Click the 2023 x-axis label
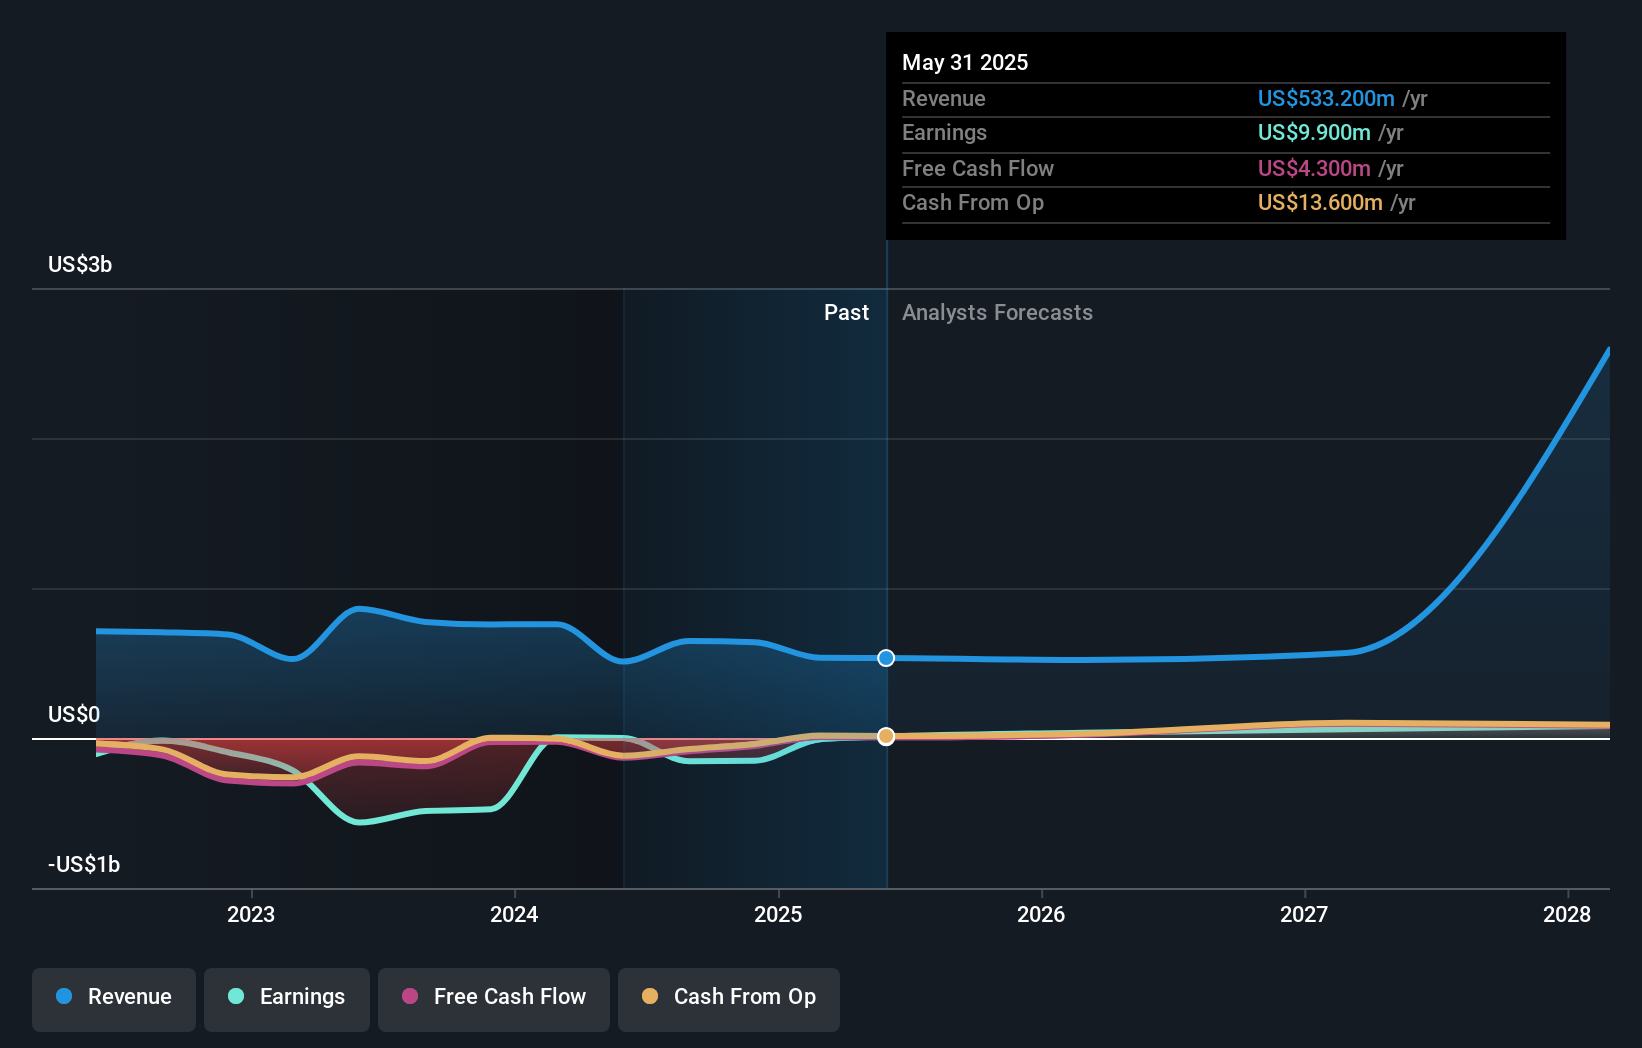The height and width of the screenshot is (1048, 1642). tap(251, 914)
